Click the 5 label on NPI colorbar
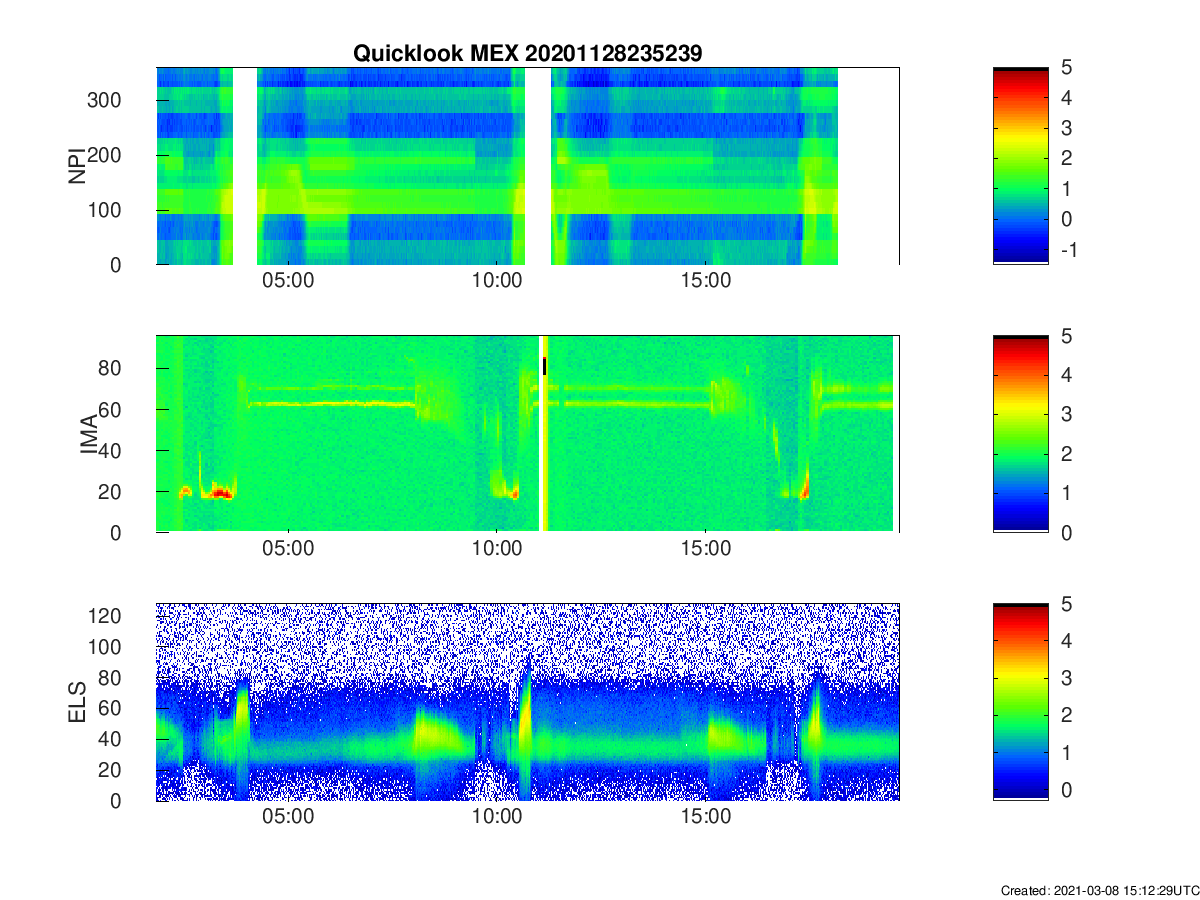 click(1066, 68)
